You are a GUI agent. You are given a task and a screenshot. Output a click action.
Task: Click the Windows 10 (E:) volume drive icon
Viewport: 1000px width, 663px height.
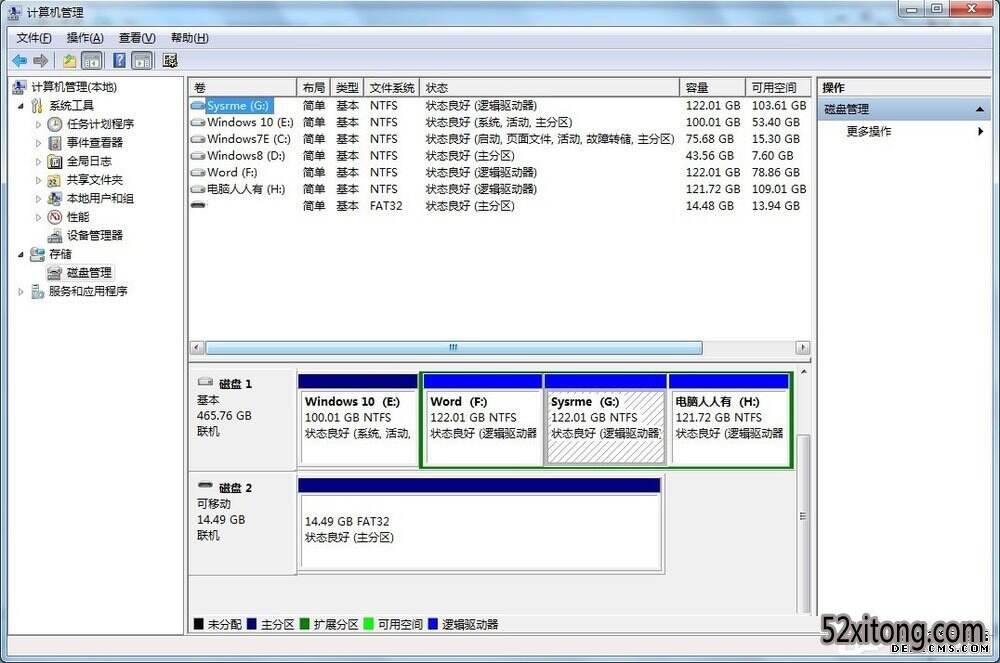198,122
